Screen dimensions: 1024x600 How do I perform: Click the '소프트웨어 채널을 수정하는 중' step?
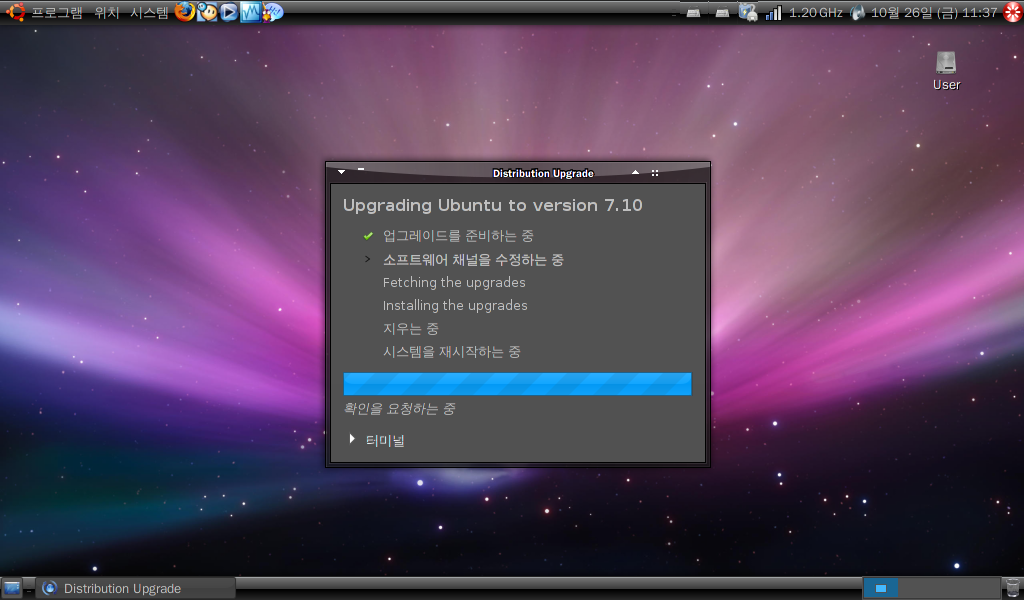pyautogui.click(x=473, y=260)
